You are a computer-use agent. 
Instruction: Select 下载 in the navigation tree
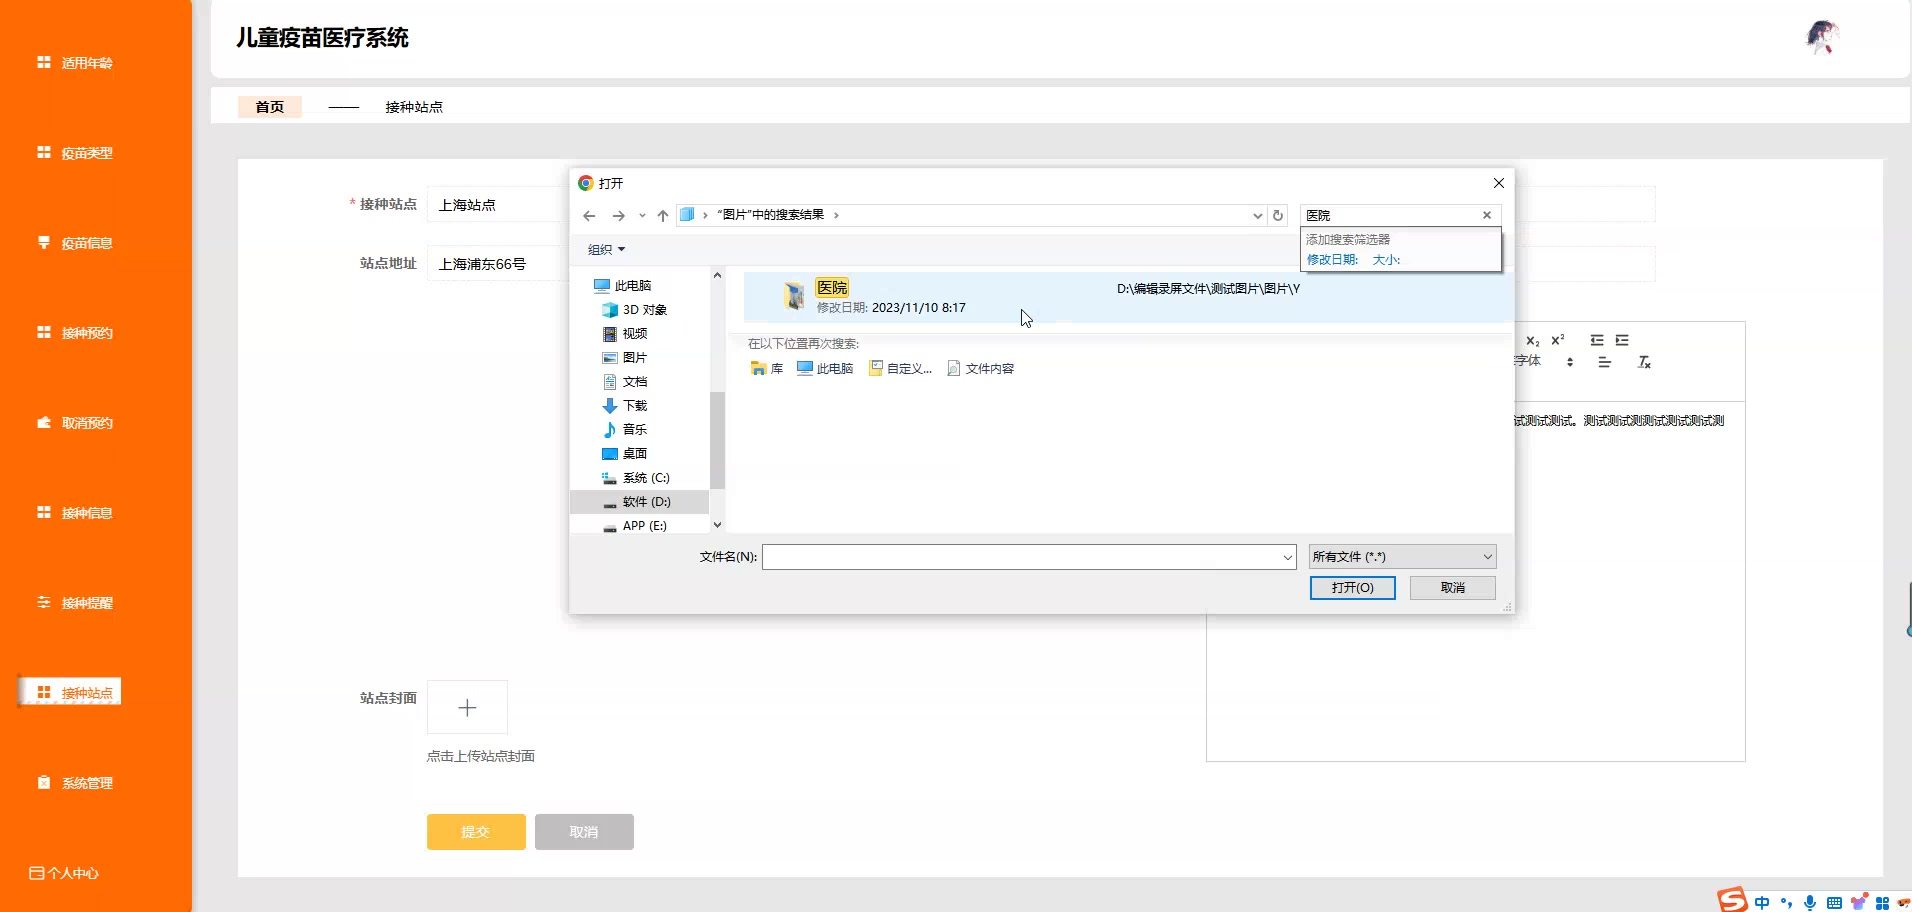625,406
